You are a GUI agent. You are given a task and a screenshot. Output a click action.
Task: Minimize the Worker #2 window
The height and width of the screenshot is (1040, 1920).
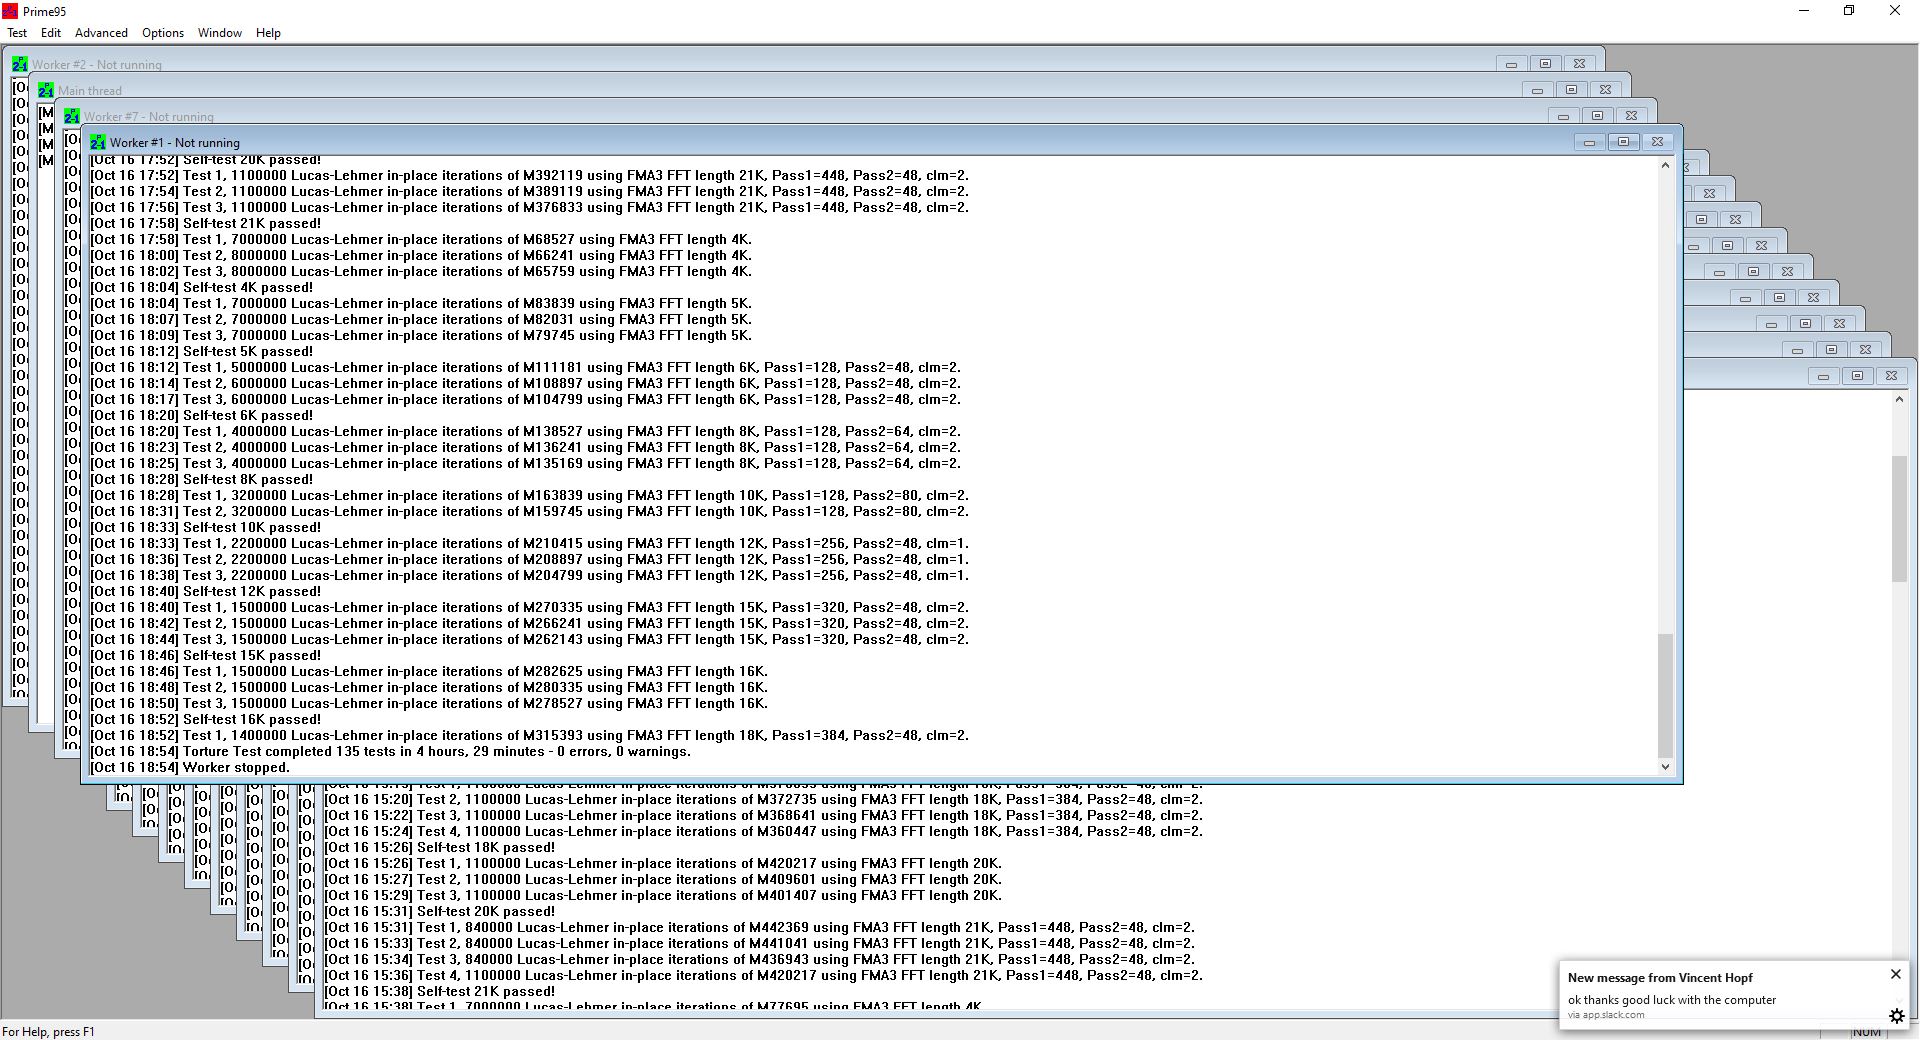(x=1511, y=64)
